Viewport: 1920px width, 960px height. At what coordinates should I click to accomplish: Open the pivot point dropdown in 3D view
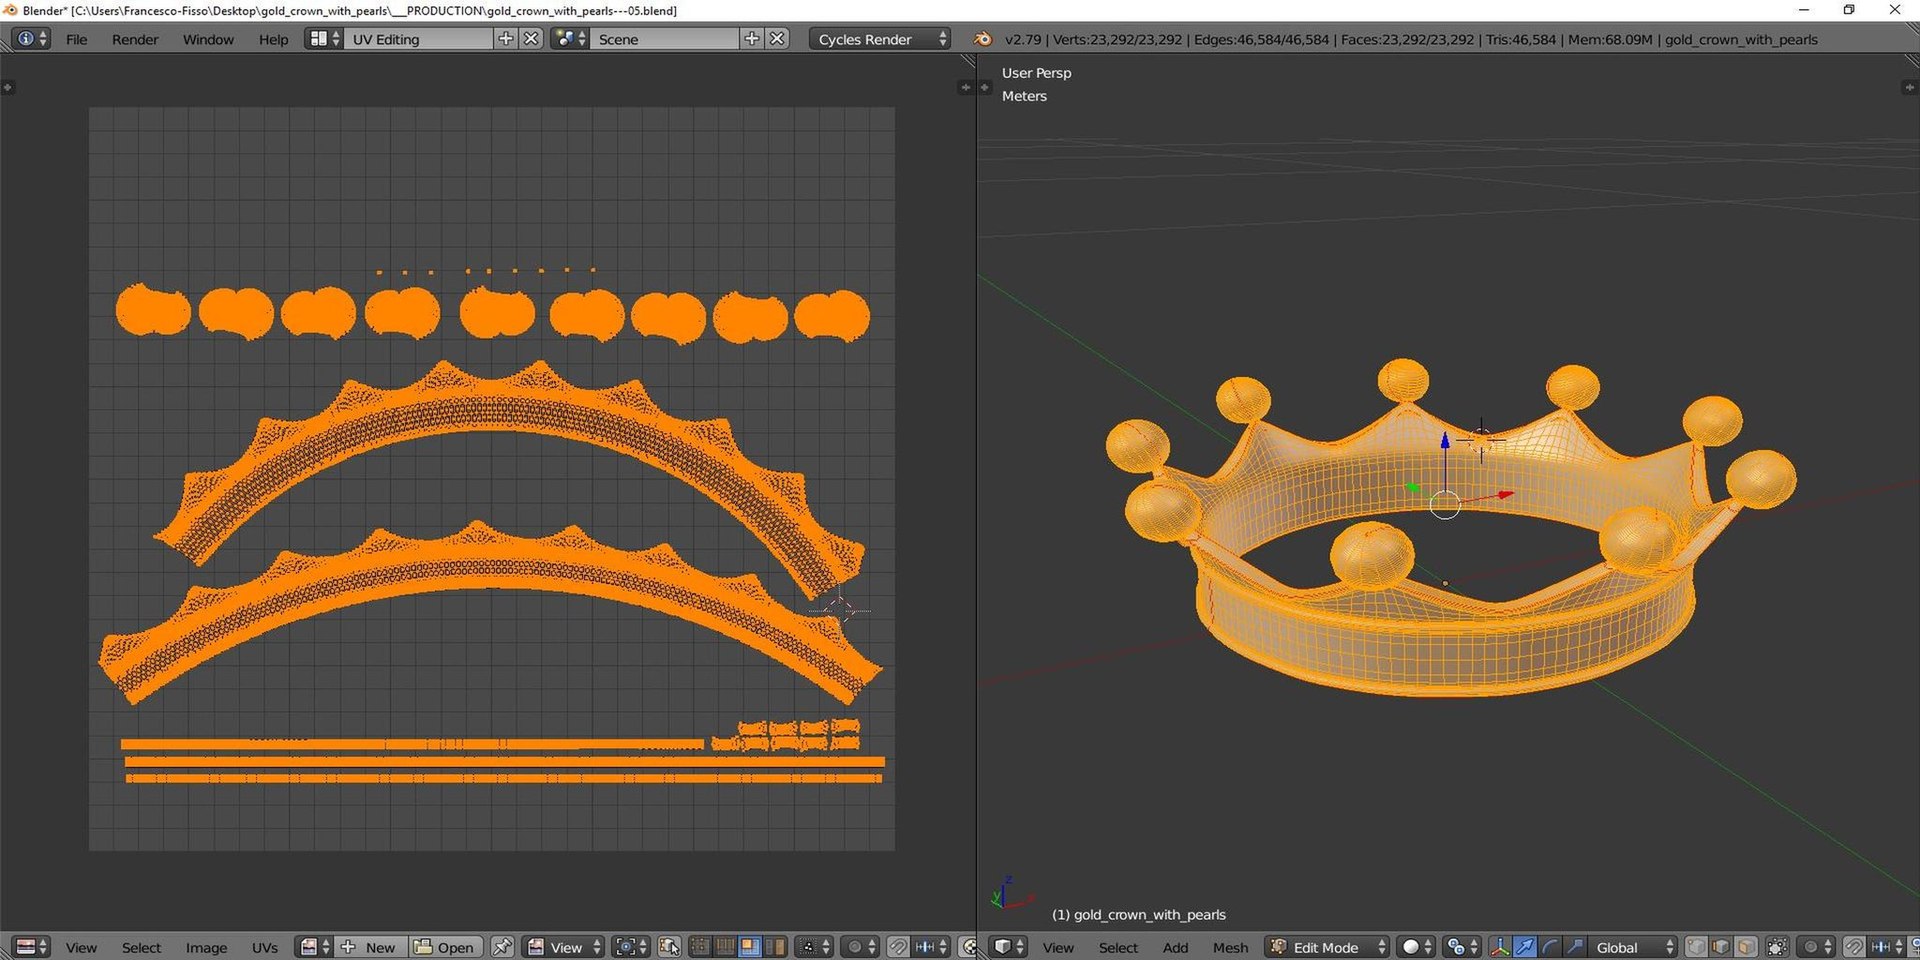(x=1462, y=947)
